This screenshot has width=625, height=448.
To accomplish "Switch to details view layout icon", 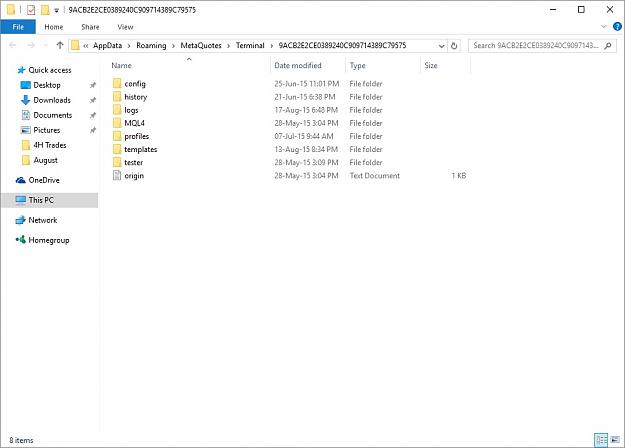I will point(601,440).
